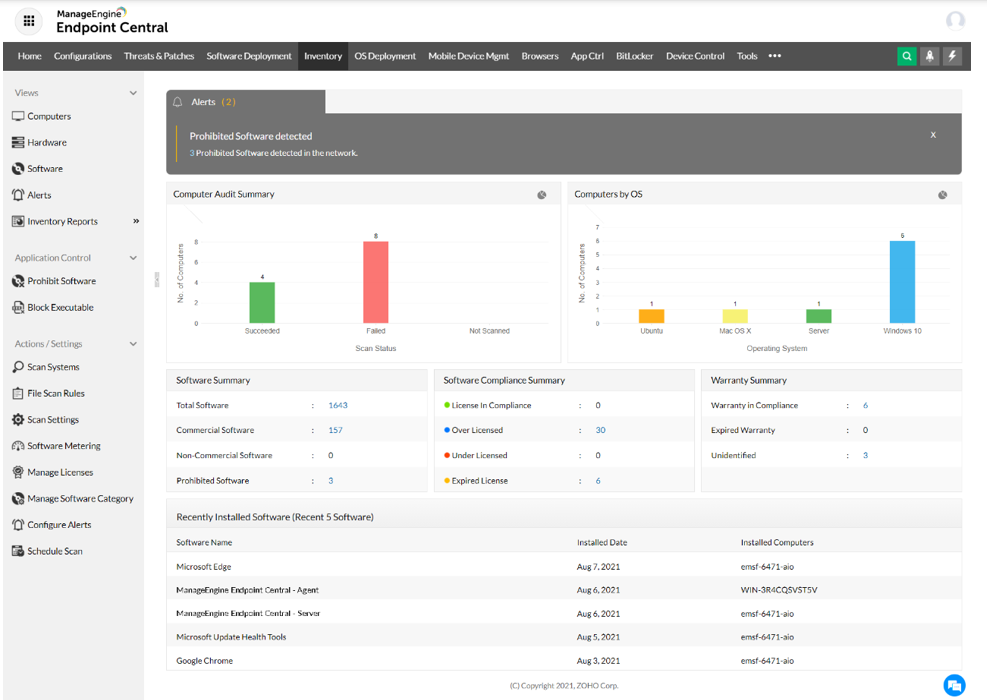Click the Hardware icon in sidebar
This screenshot has height=700, width=987.
pos(18,143)
